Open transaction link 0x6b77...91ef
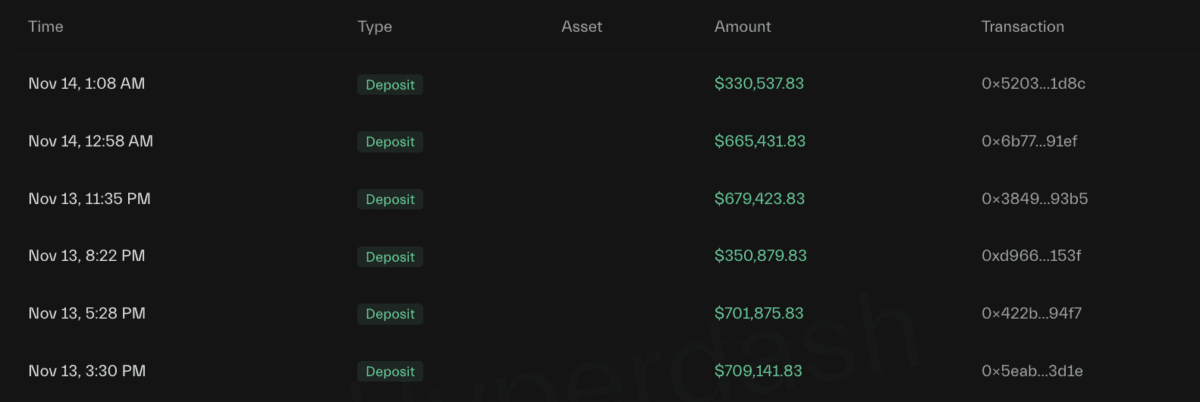 coord(1029,141)
